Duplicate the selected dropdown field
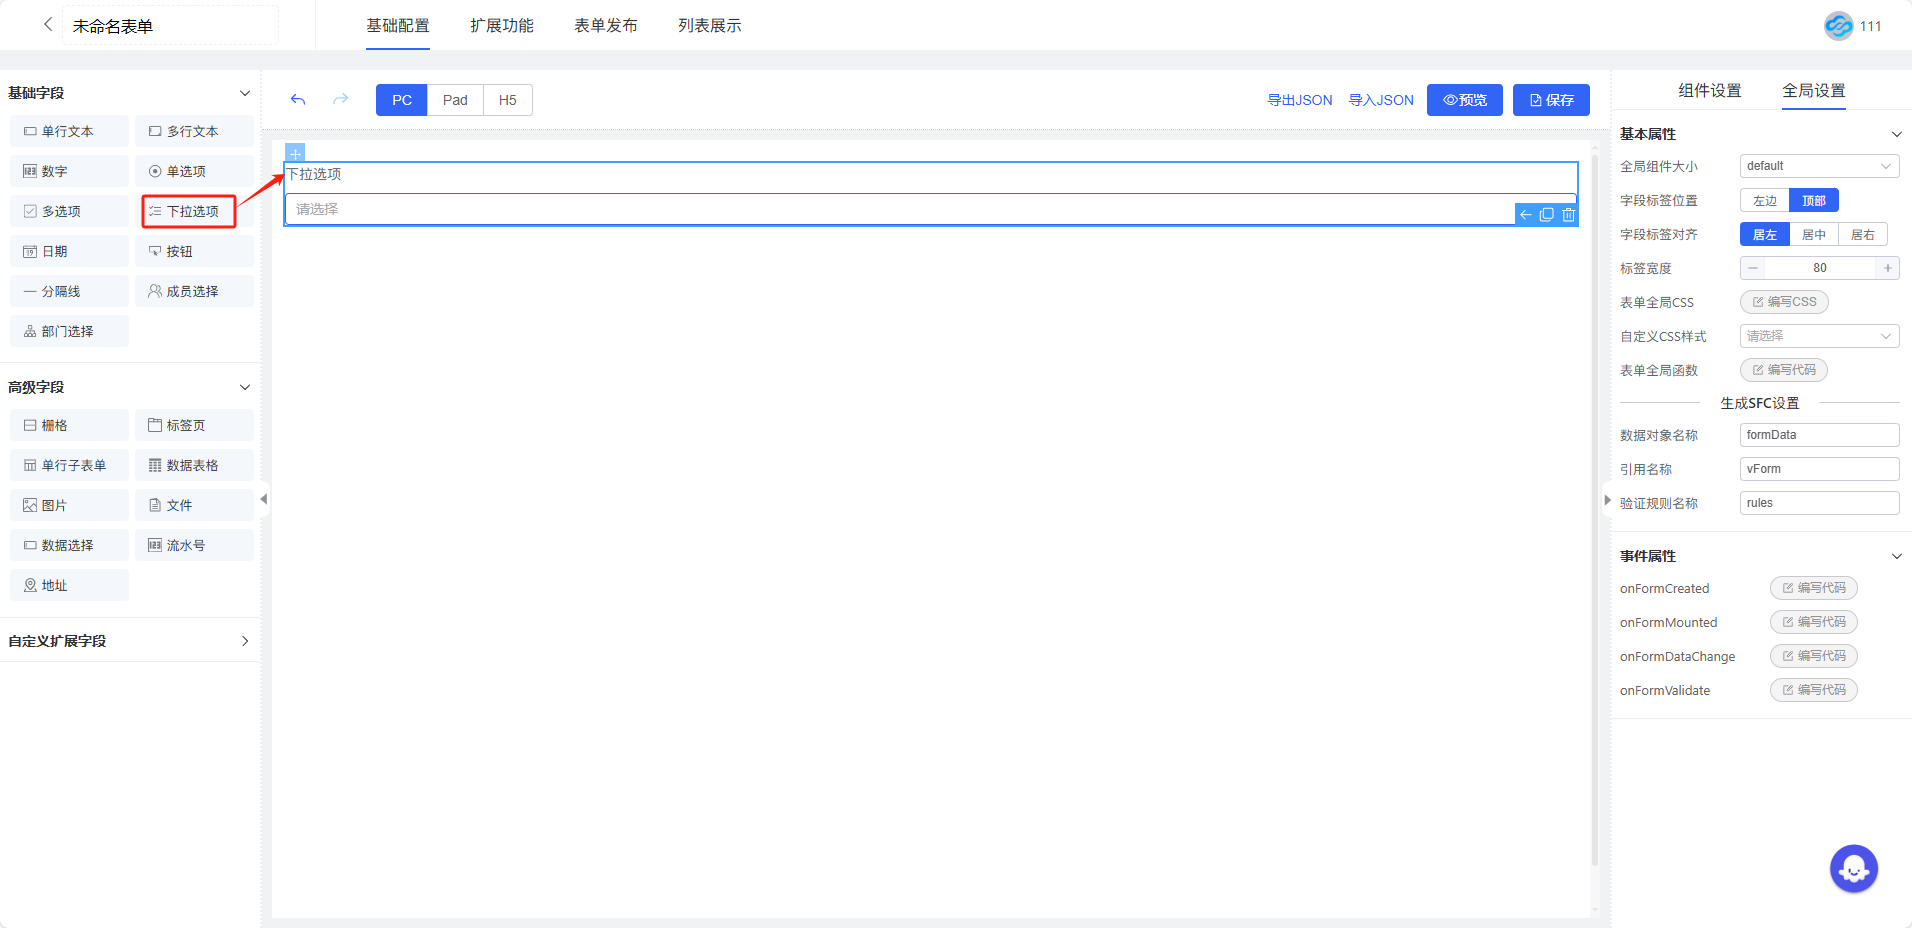This screenshot has height=928, width=1912. coord(1547,215)
